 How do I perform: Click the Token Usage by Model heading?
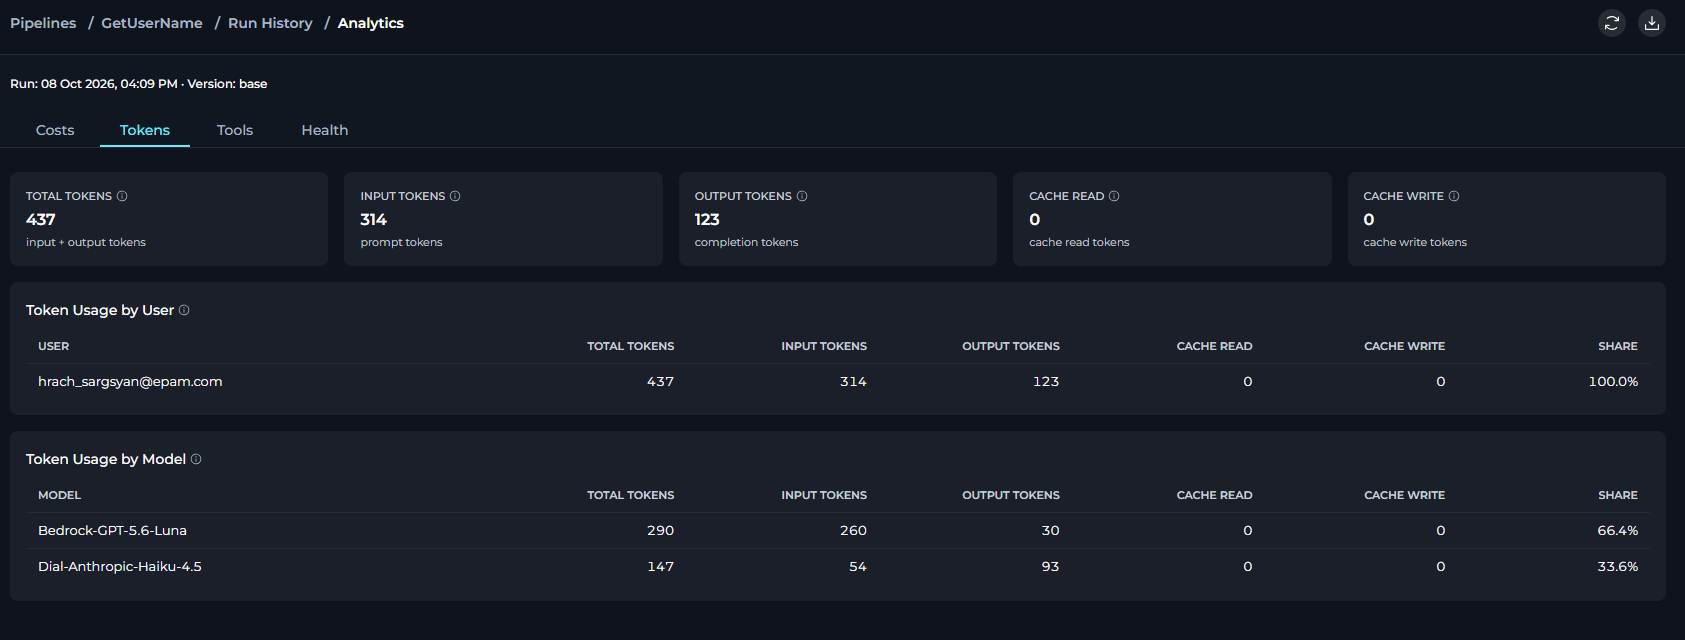[106, 459]
